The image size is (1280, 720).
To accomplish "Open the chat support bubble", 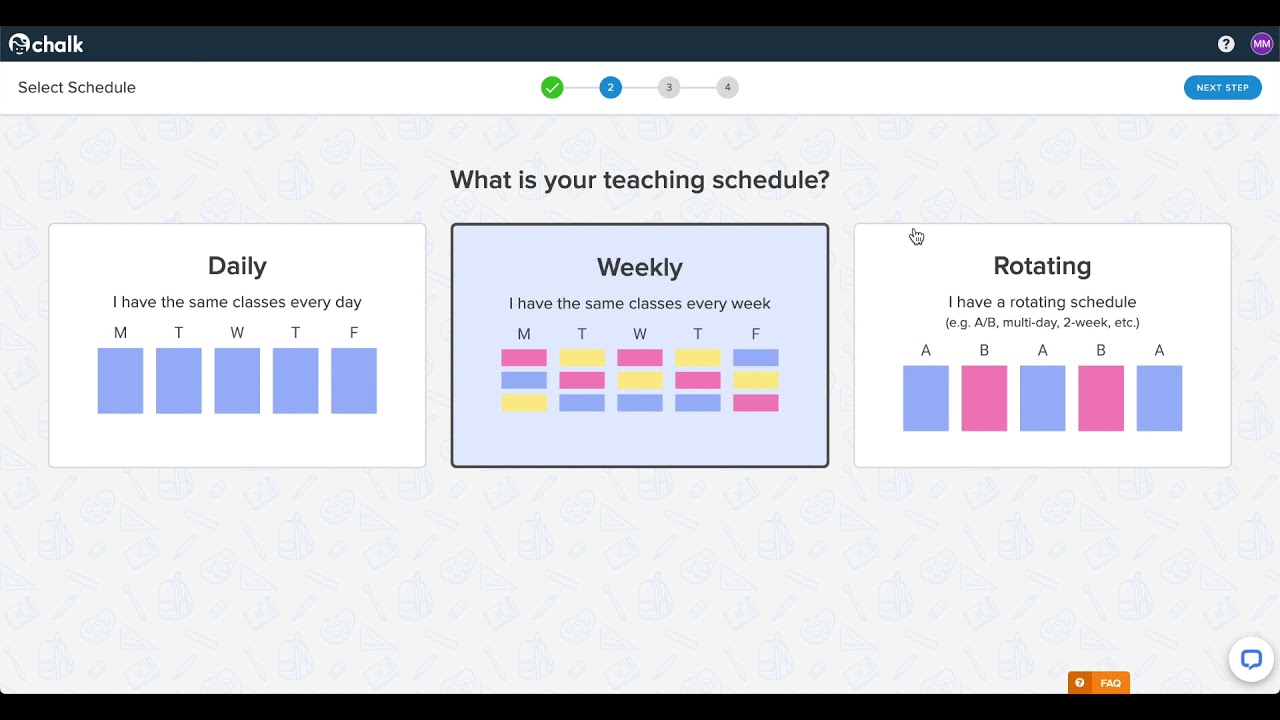I will click(x=1250, y=660).
